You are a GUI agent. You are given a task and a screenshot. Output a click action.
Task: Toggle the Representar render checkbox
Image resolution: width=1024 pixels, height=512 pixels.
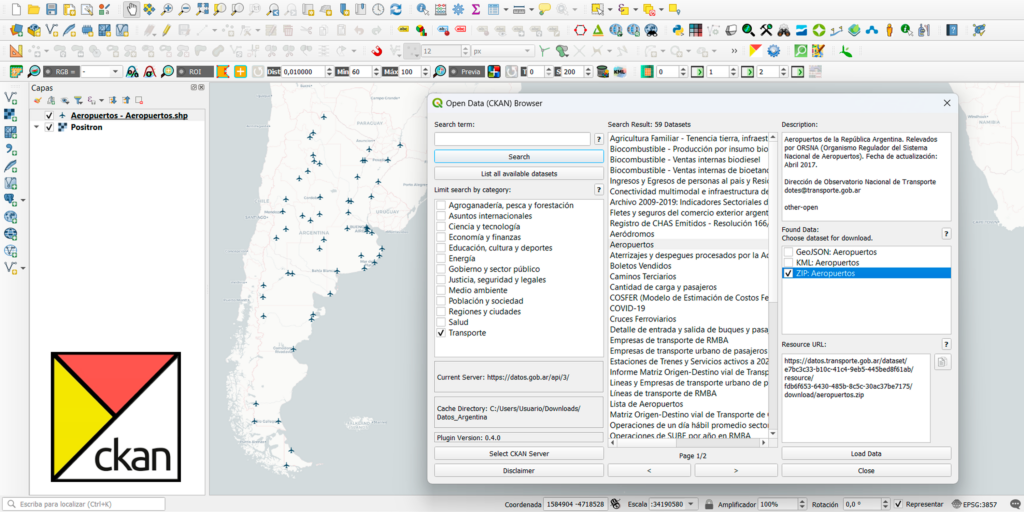click(x=899, y=504)
